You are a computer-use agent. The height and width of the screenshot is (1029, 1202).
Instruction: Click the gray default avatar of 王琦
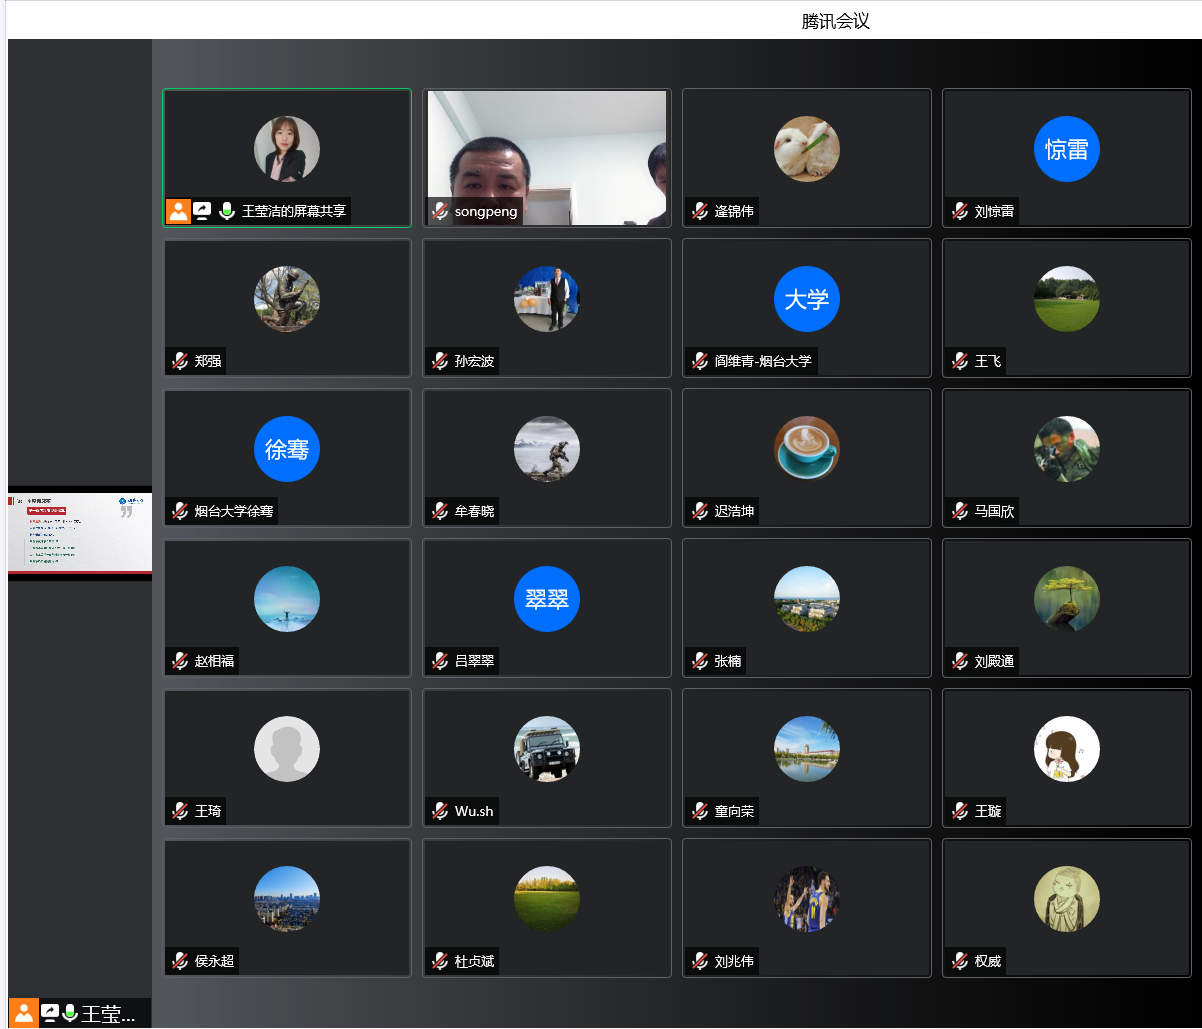tap(286, 749)
